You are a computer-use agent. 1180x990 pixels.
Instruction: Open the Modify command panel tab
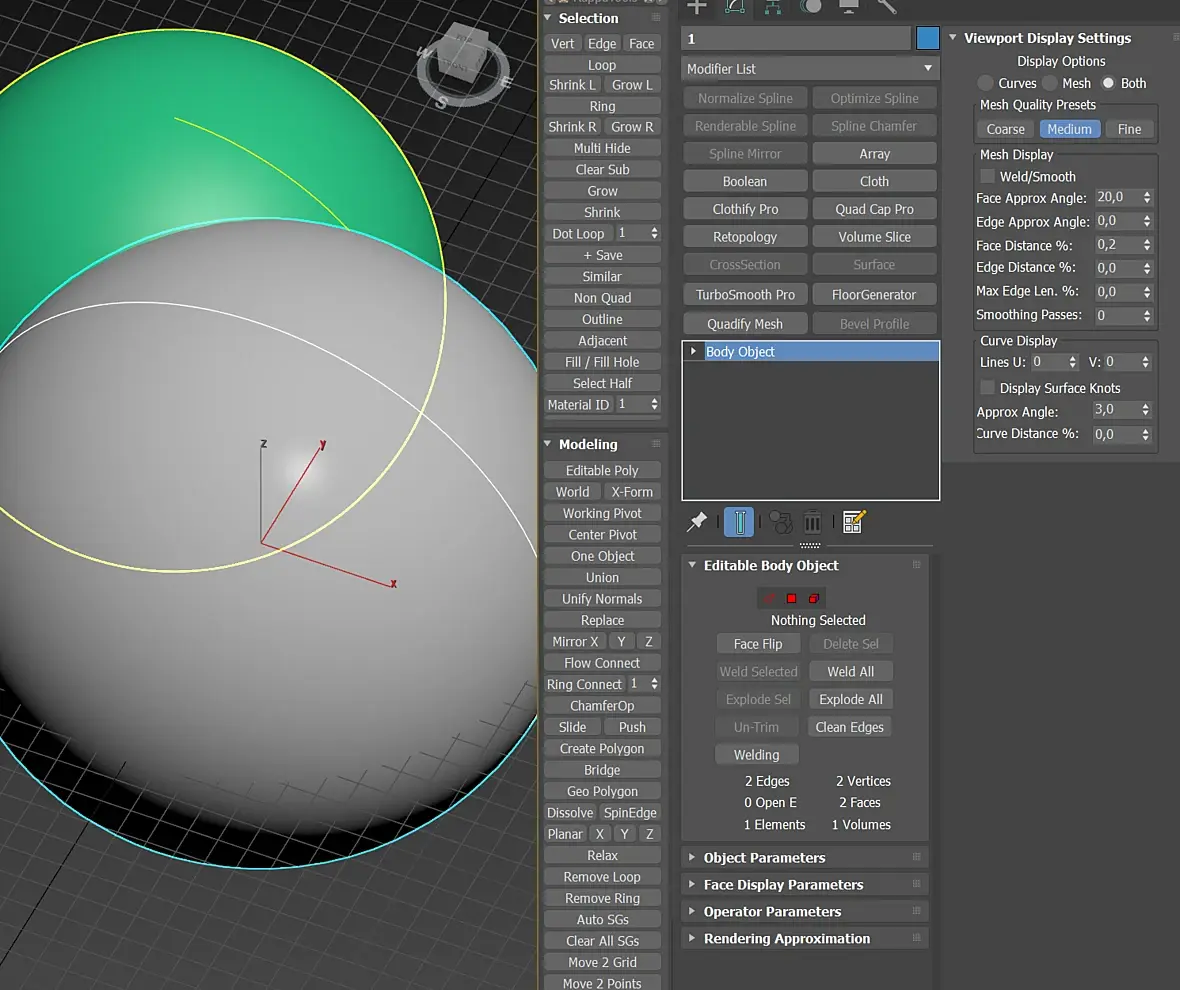[734, 7]
